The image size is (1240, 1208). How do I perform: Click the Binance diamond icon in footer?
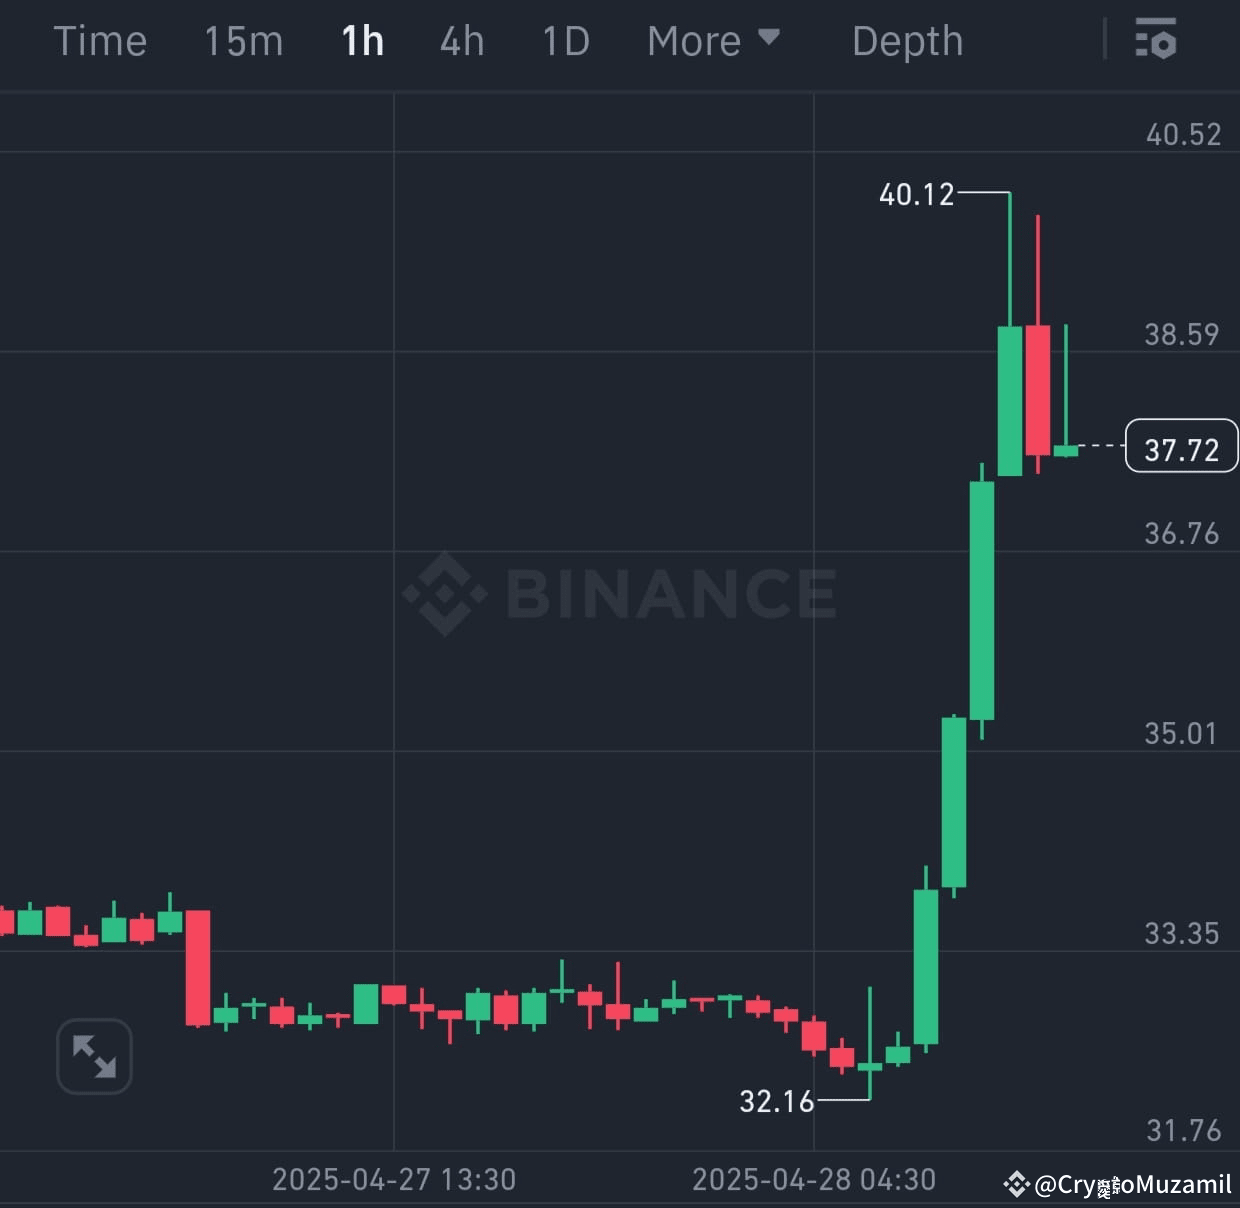(x=1016, y=1186)
